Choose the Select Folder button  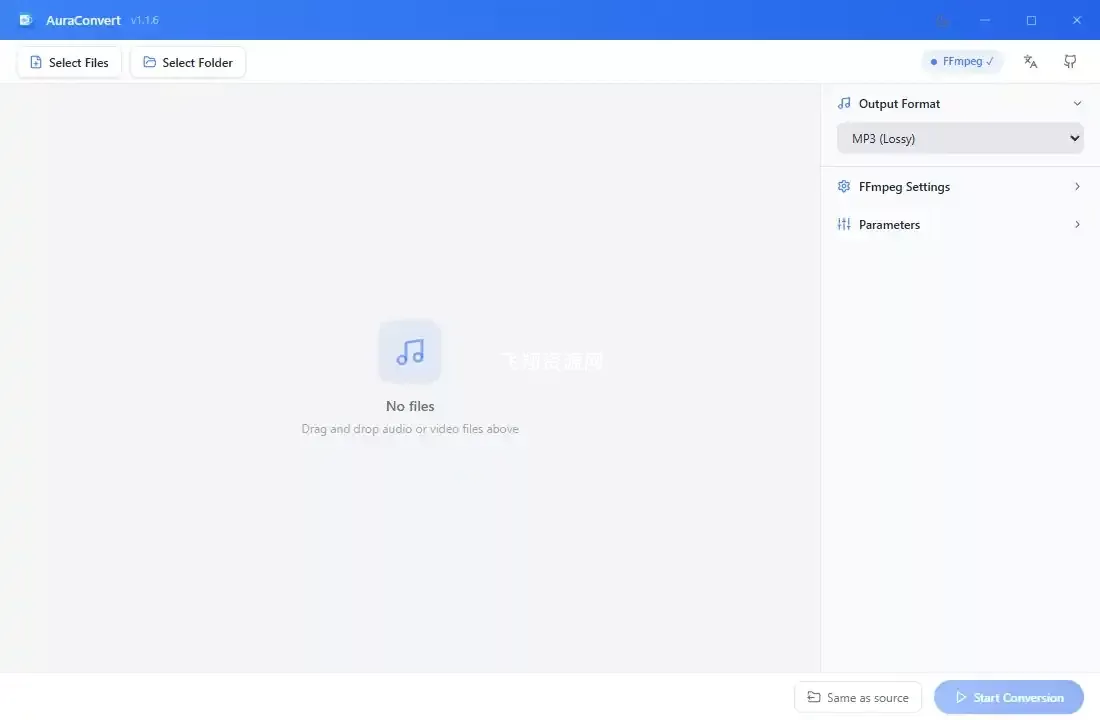(188, 62)
